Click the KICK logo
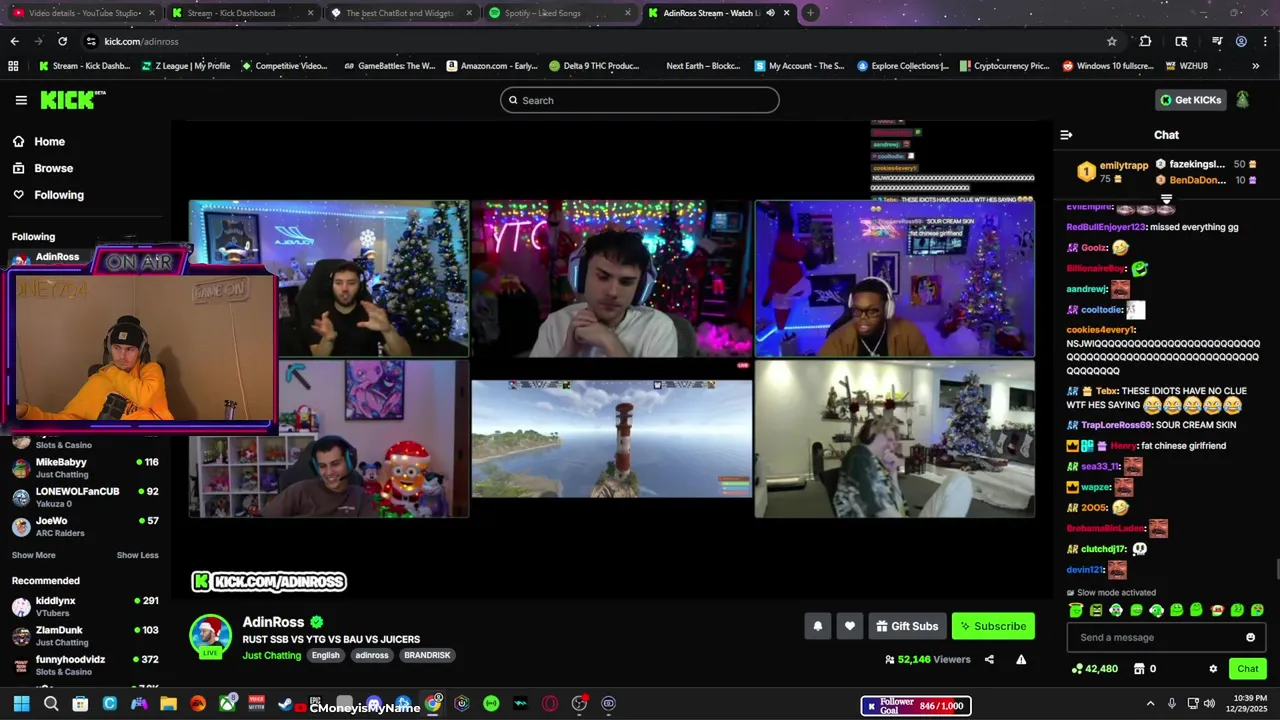 click(72, 100)
